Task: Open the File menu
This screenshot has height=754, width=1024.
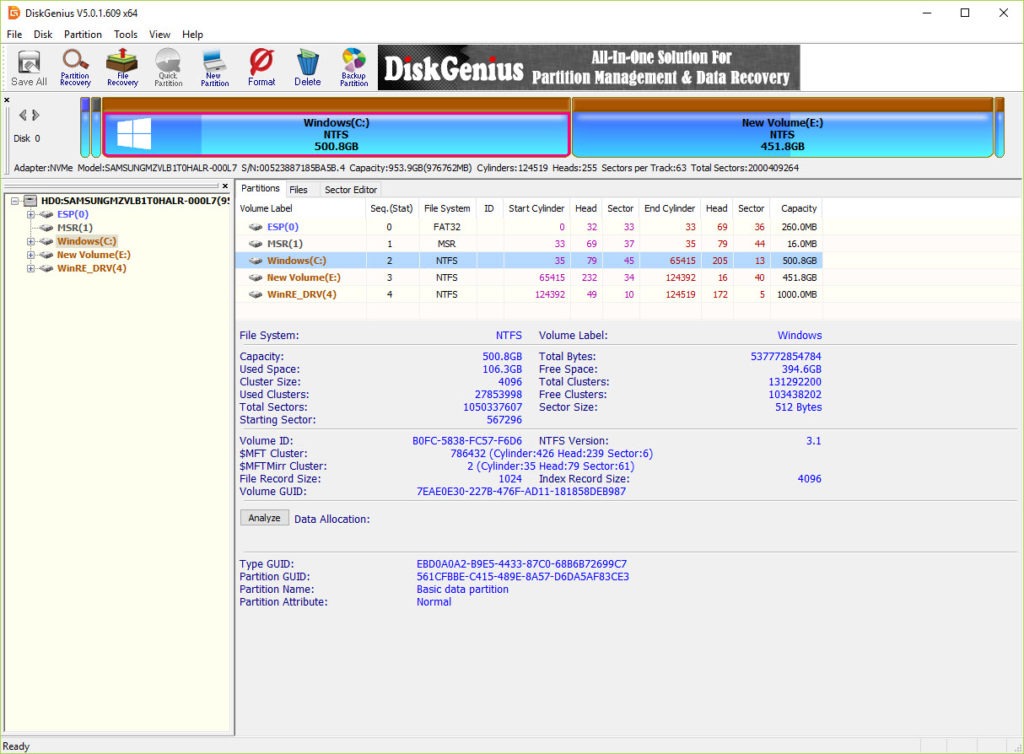Action: click(x=14, y=35)
